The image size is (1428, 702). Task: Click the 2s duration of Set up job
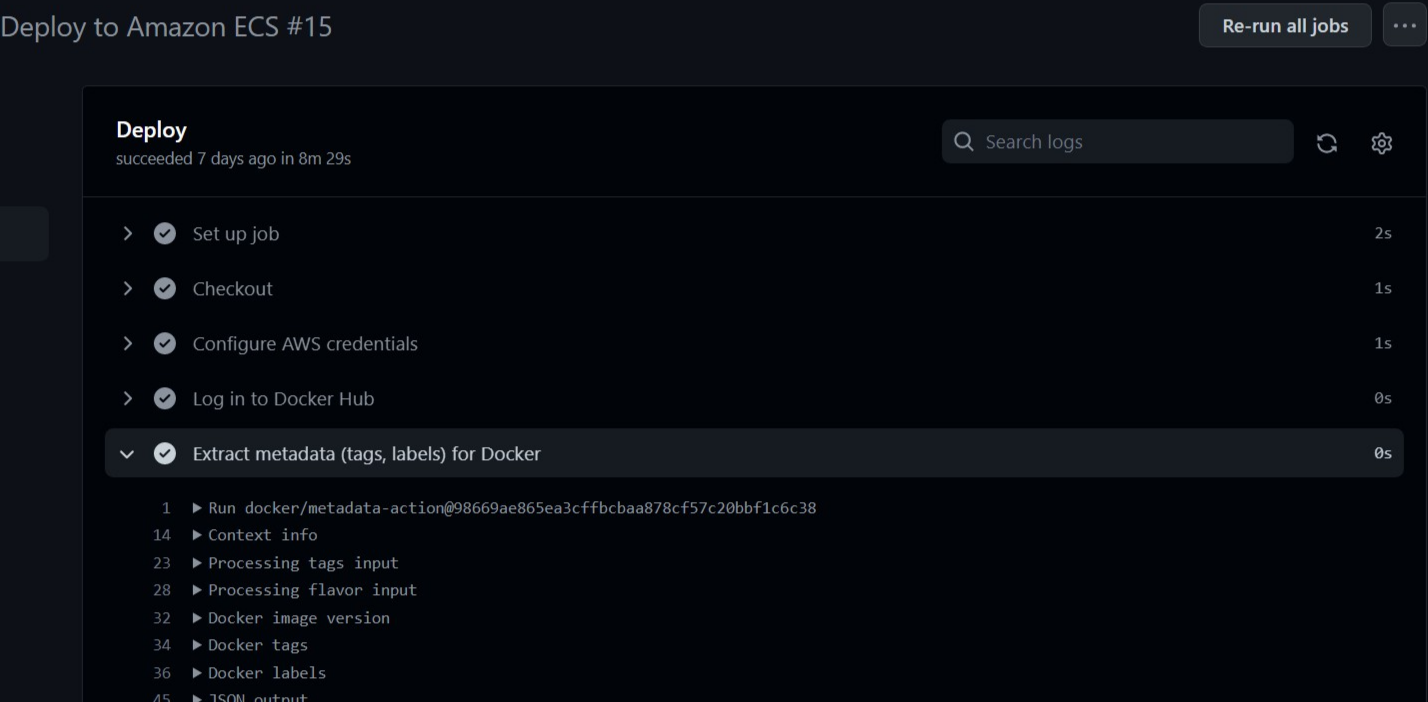pos(1383,233)
